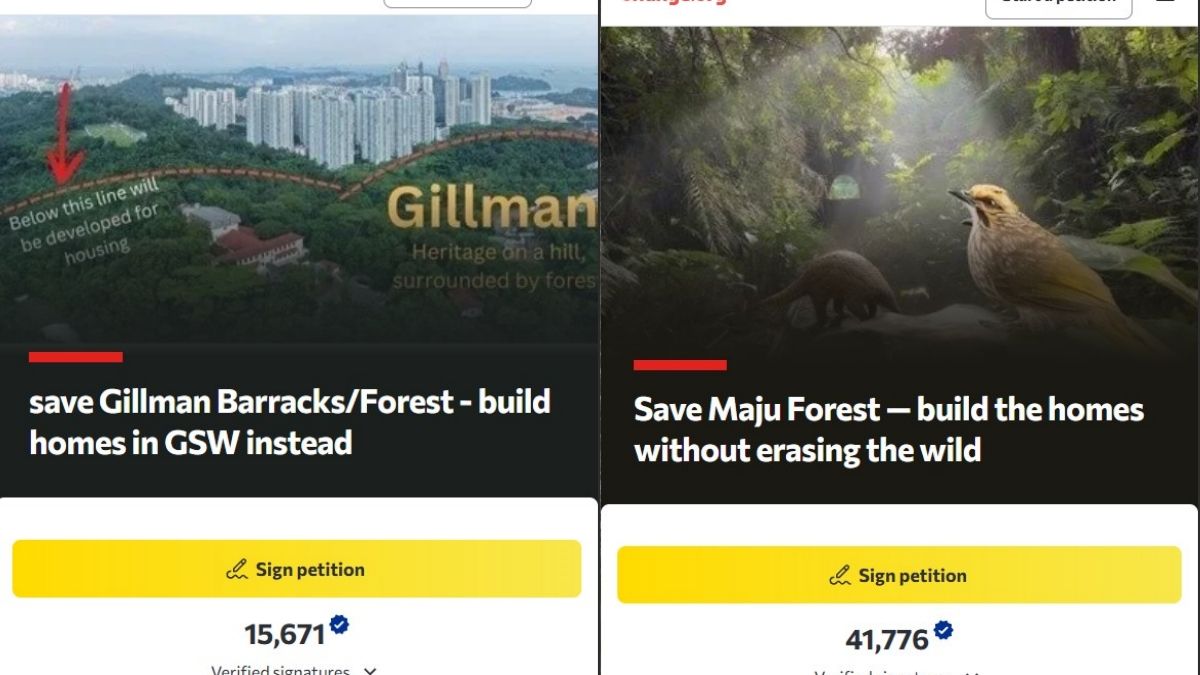Sign the Gillman Barracks/Forest petition
Screen dimensions: 1200x675
coord(297,569)
